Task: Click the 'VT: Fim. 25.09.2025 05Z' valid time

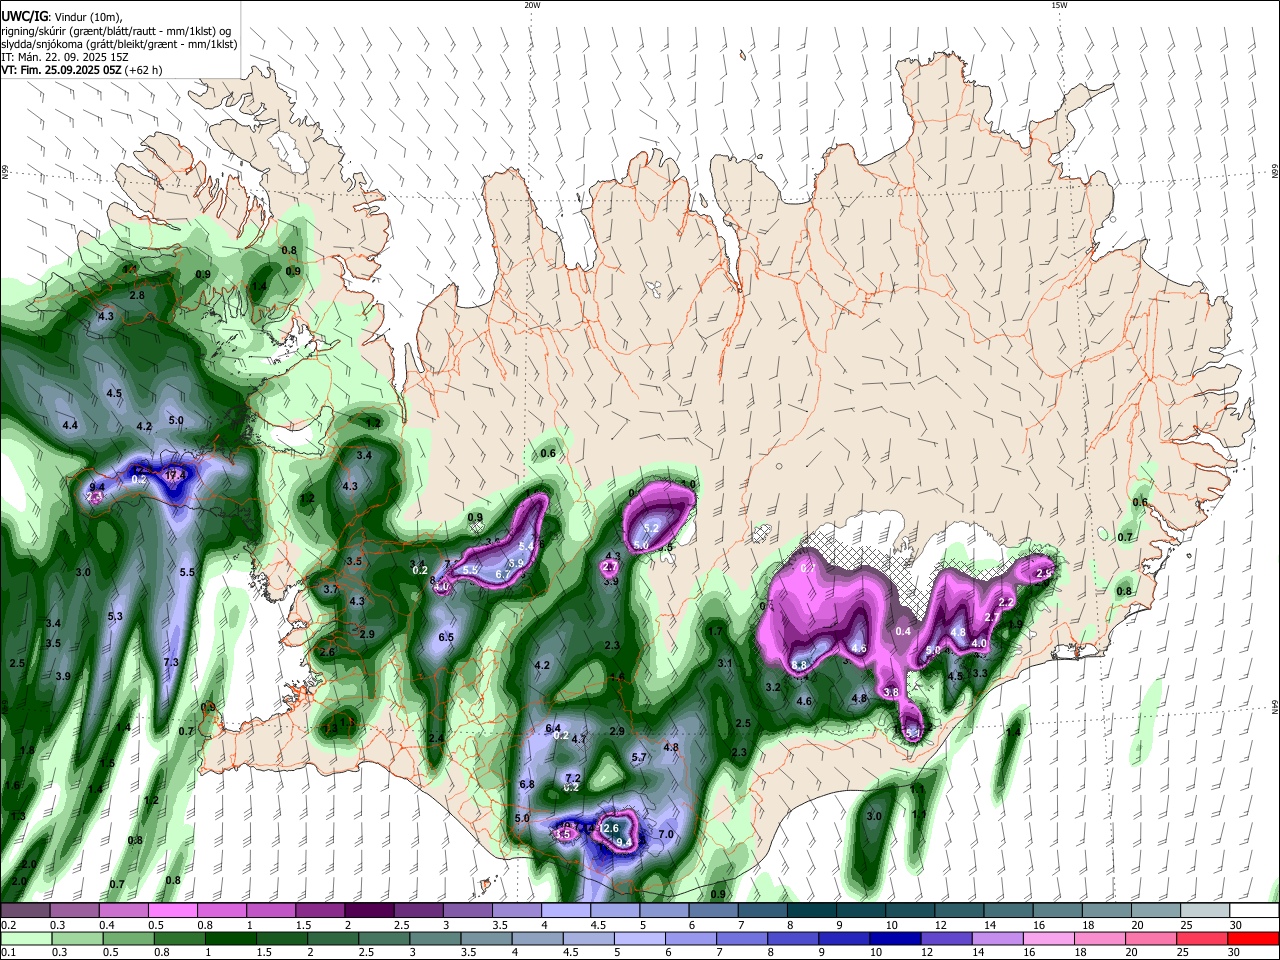Action: point(59,70)
